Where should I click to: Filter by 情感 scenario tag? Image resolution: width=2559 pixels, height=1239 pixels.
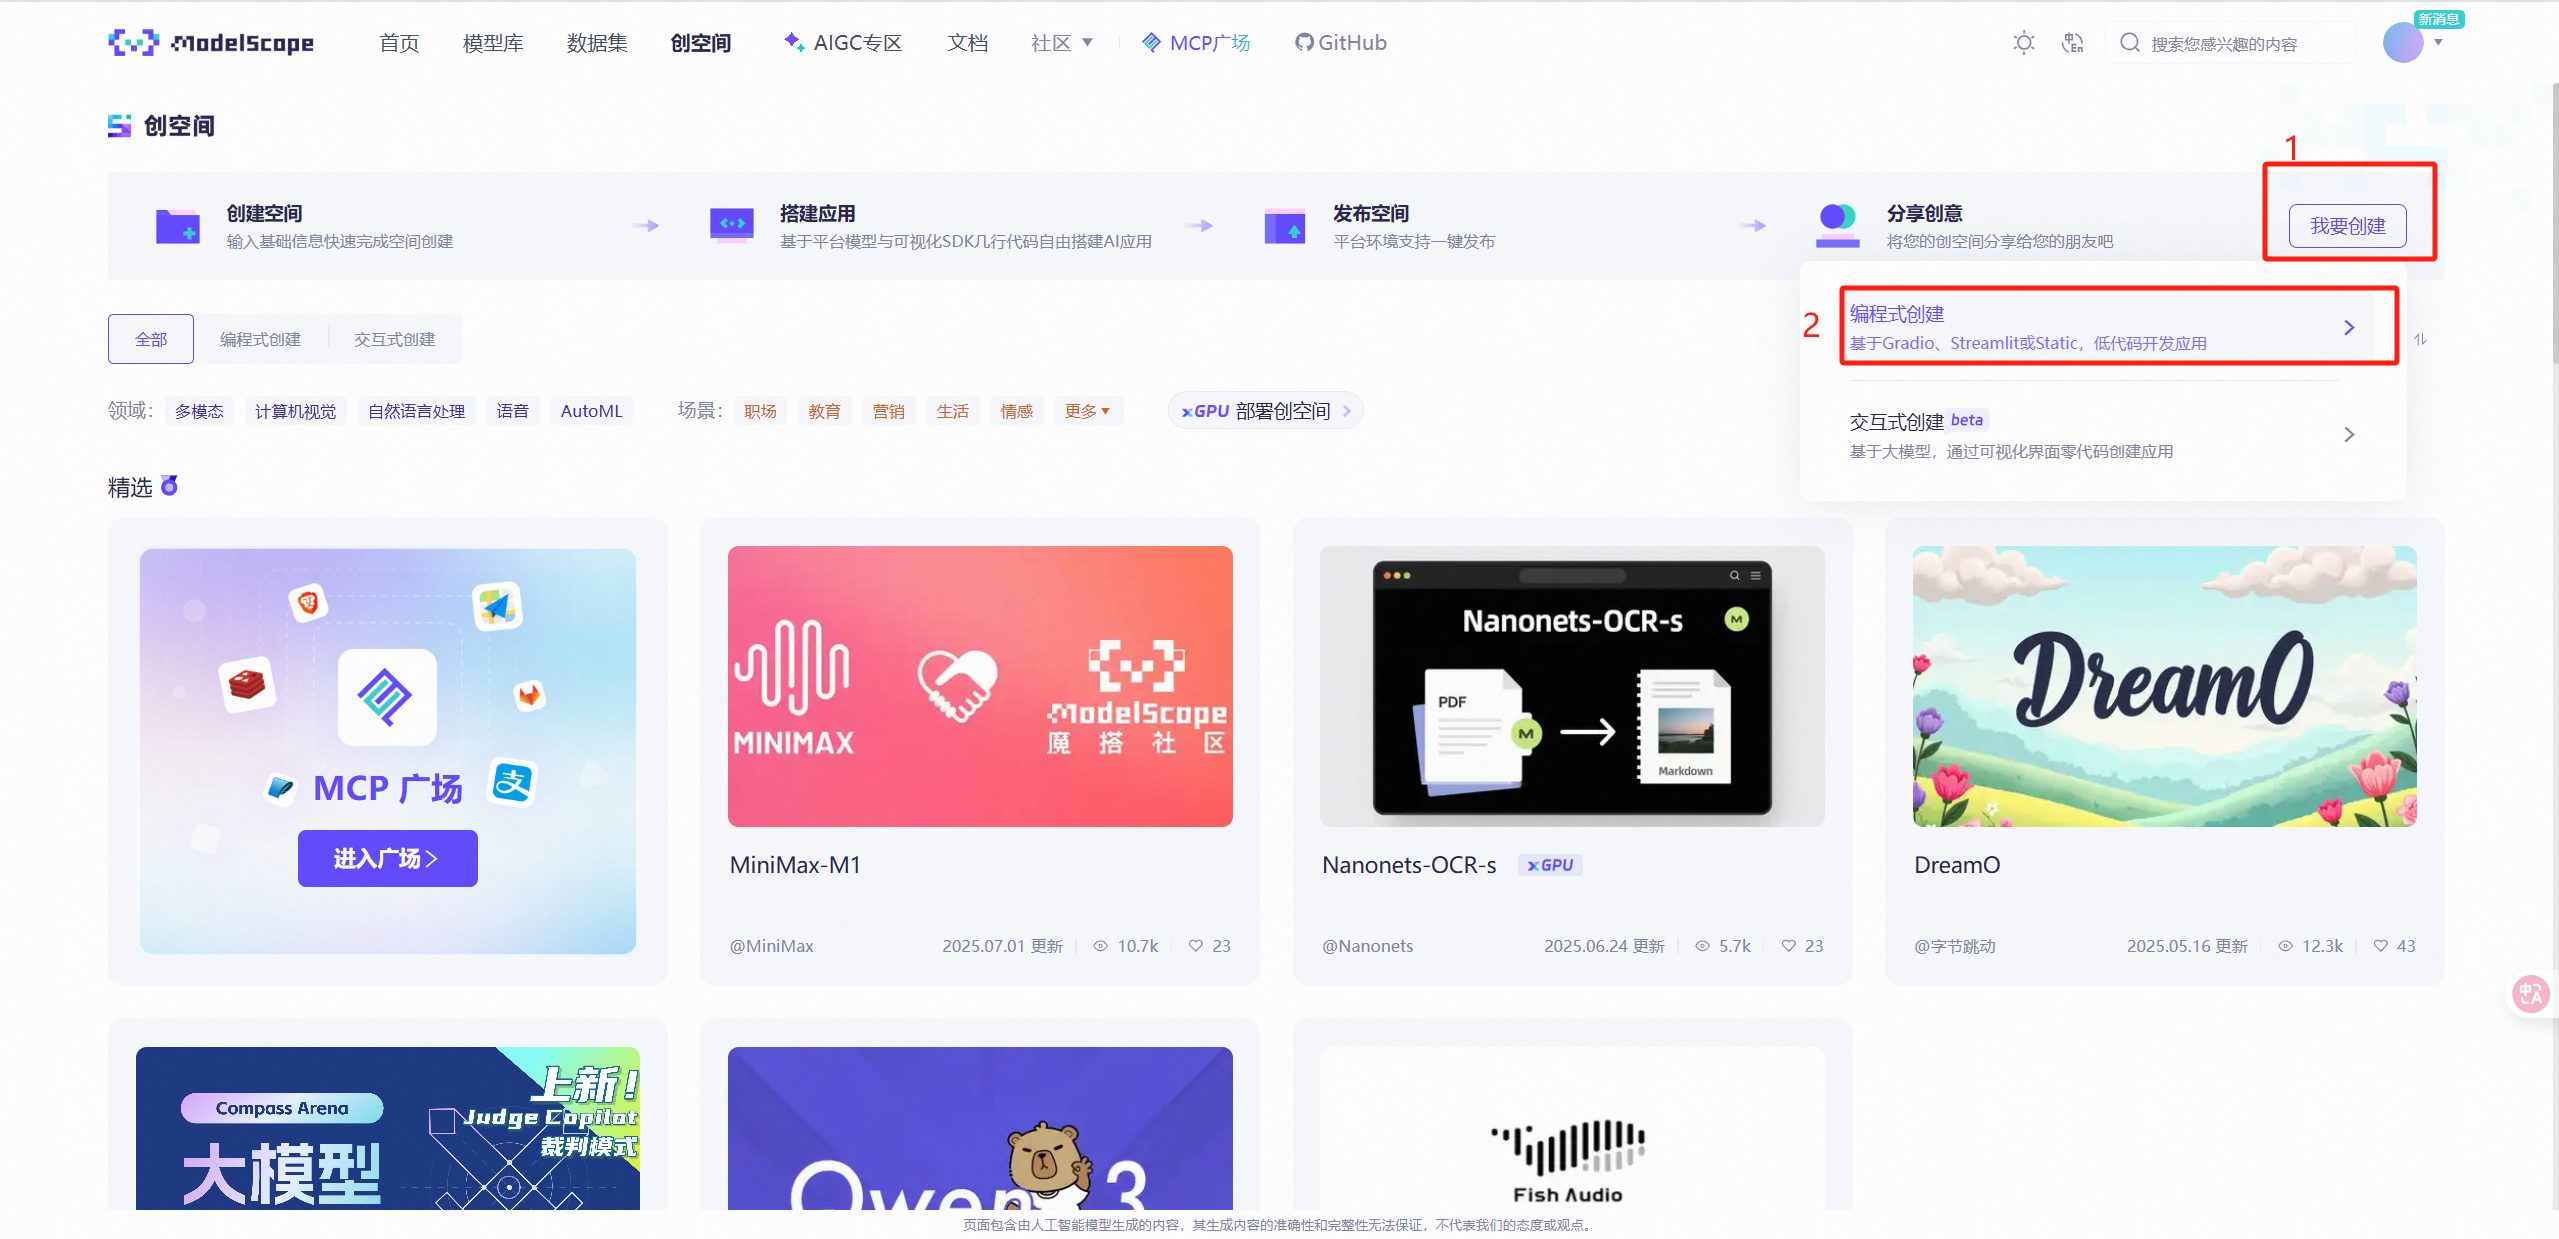coord(1017,411)
